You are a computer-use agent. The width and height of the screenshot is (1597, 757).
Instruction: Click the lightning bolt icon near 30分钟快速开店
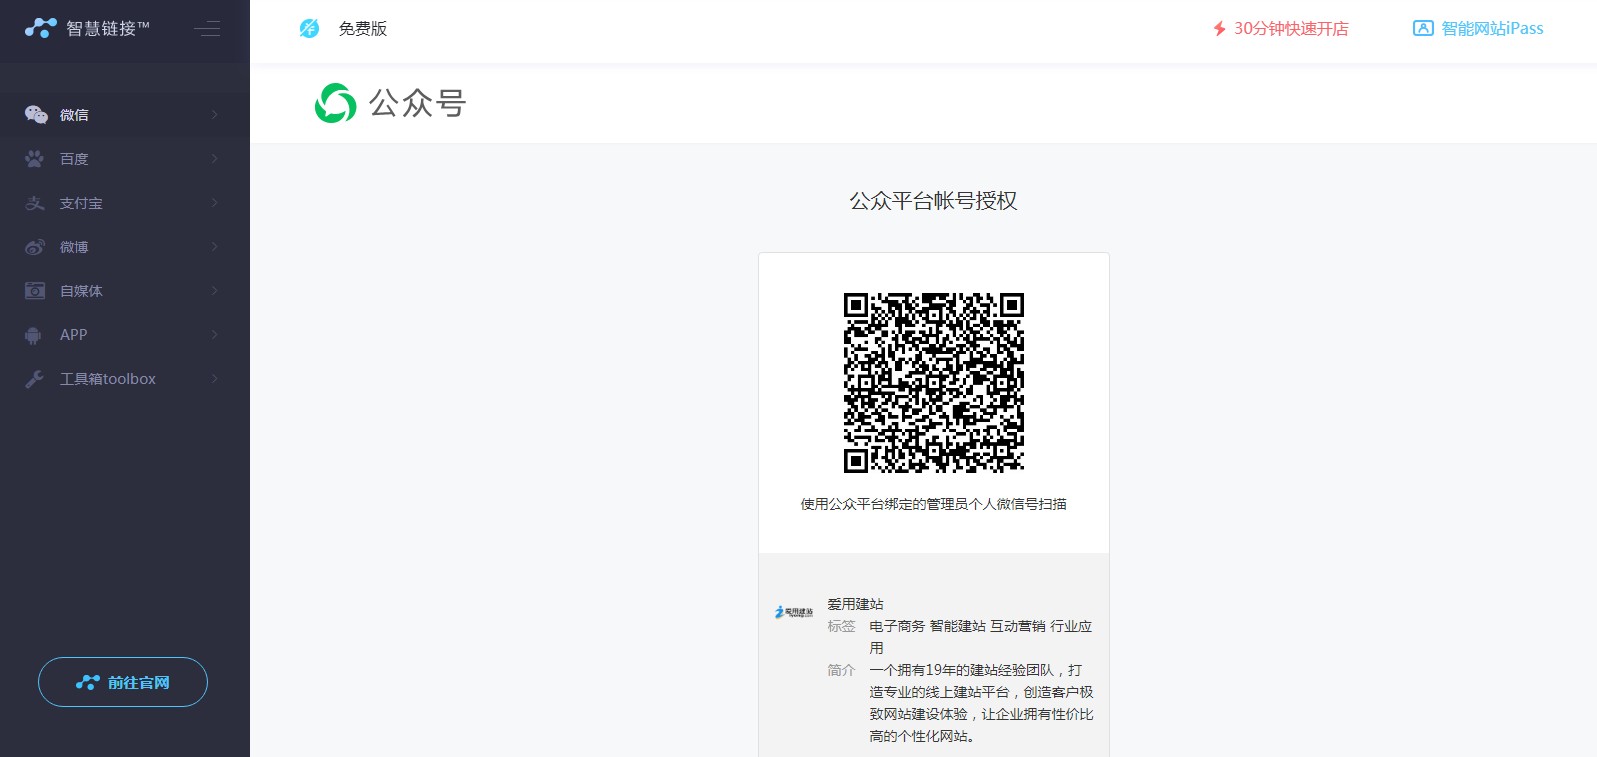[x=1219, y=29]
